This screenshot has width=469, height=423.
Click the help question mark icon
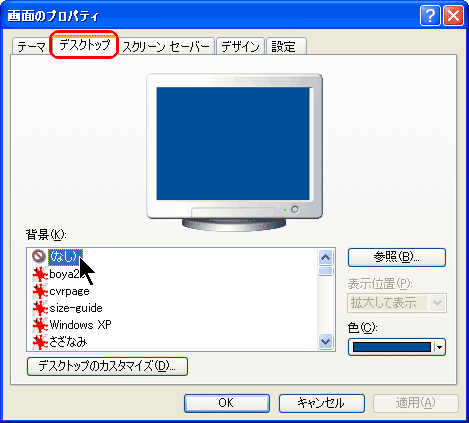(430, 15)
